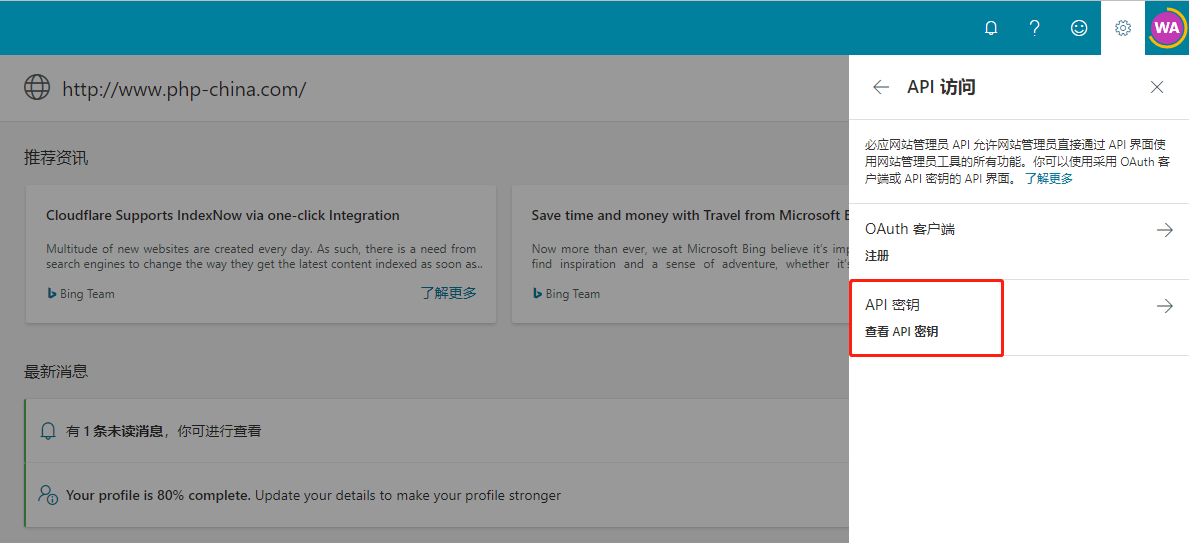Click the settings gear icon
This screenshot has width=1189, height=543.
coord(1123,28)
